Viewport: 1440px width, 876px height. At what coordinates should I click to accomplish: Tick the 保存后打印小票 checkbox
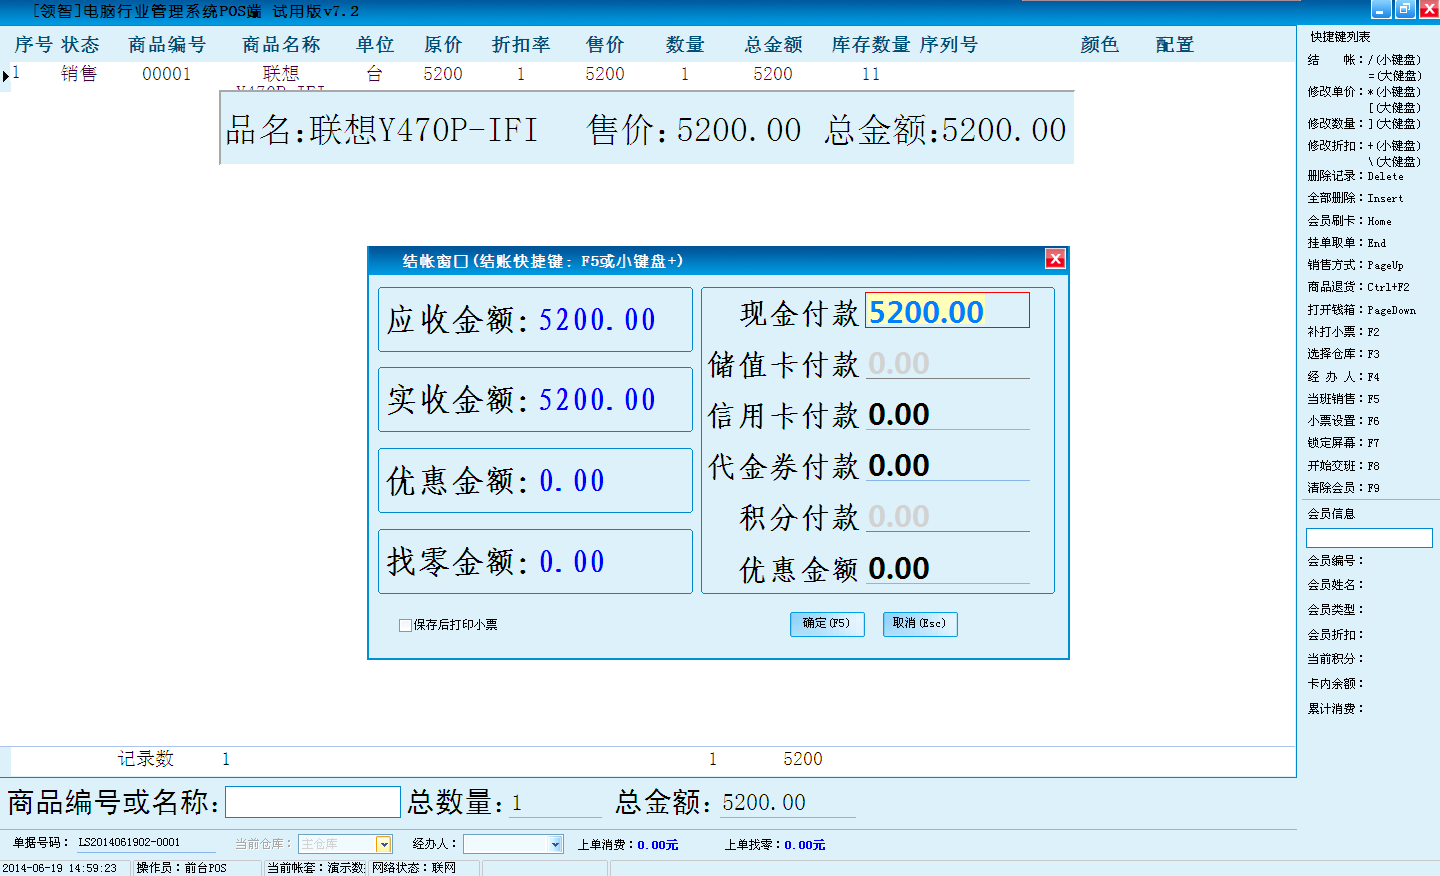(405, 625)
